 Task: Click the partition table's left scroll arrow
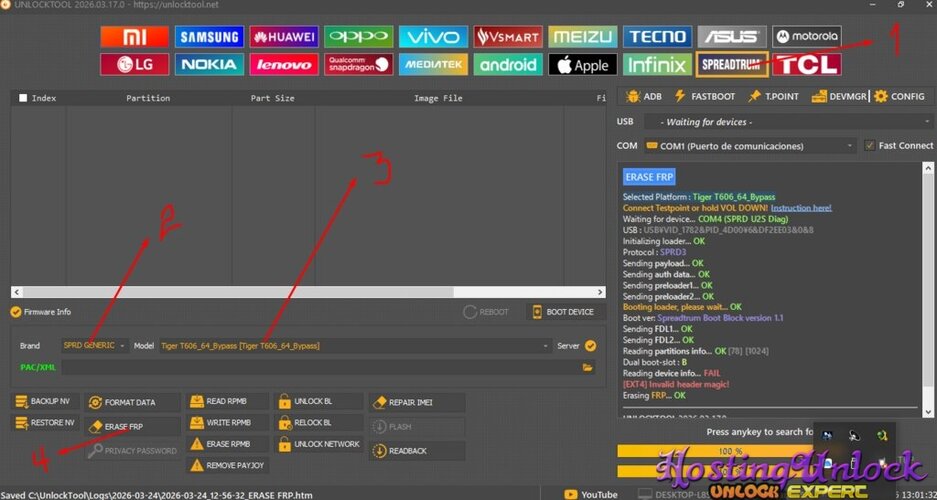click(x=16, y=292)
